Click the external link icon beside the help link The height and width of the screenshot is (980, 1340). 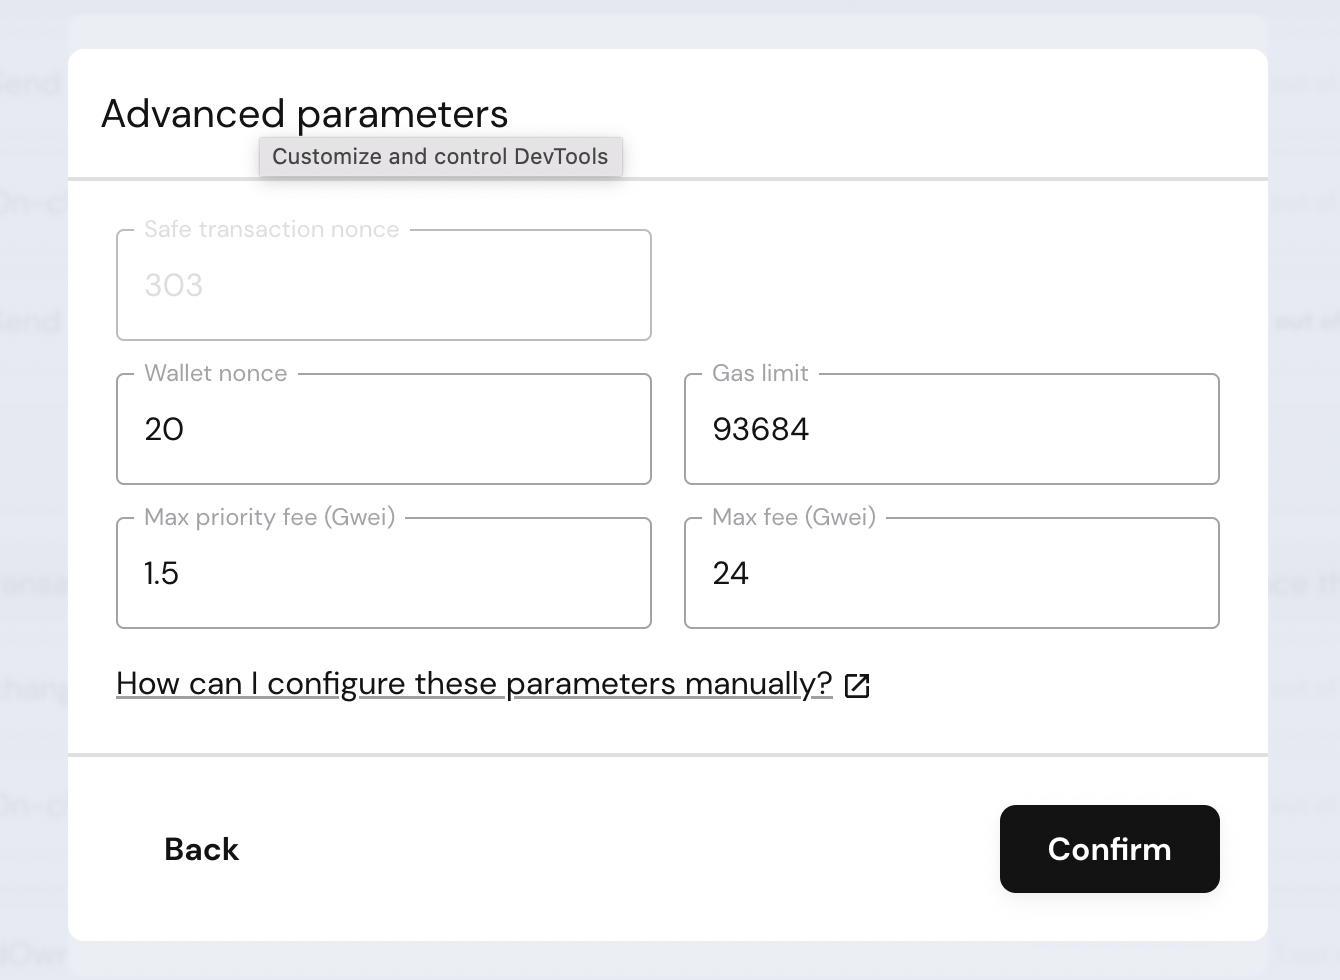(x=858, y=686)
